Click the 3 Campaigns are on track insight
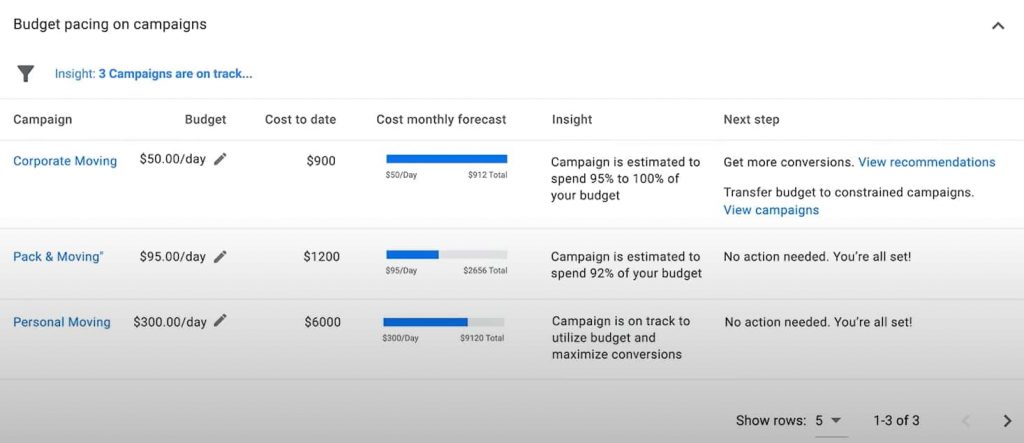 (175, 74)
